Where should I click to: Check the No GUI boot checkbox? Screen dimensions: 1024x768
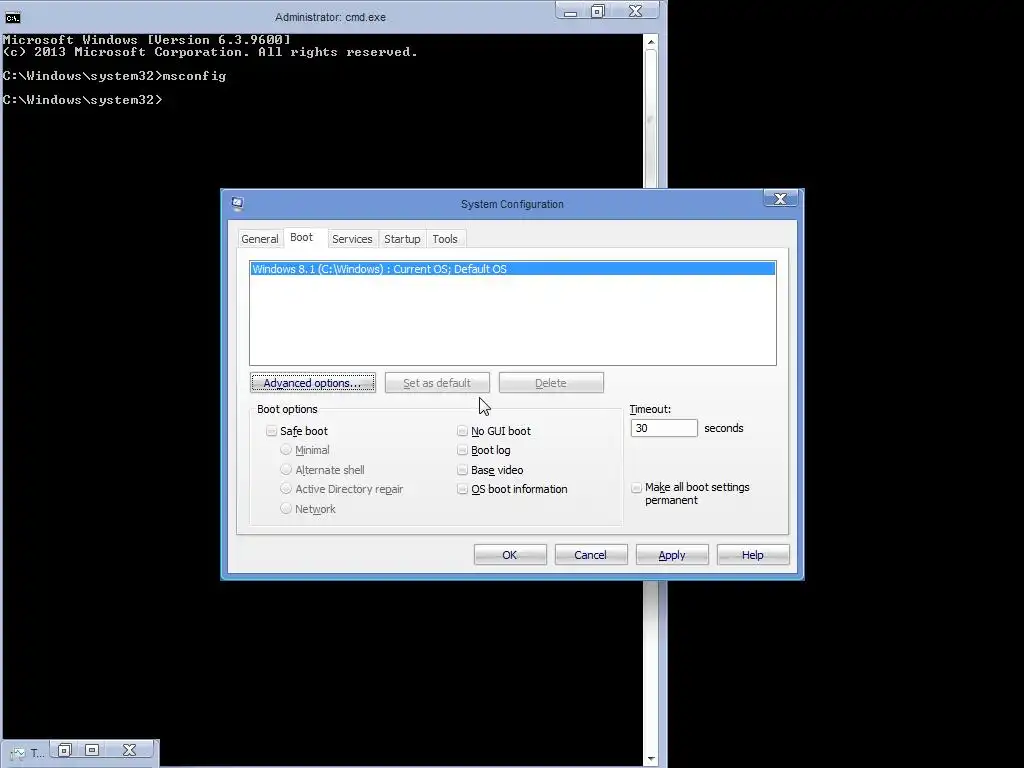[x=462, y=431]
